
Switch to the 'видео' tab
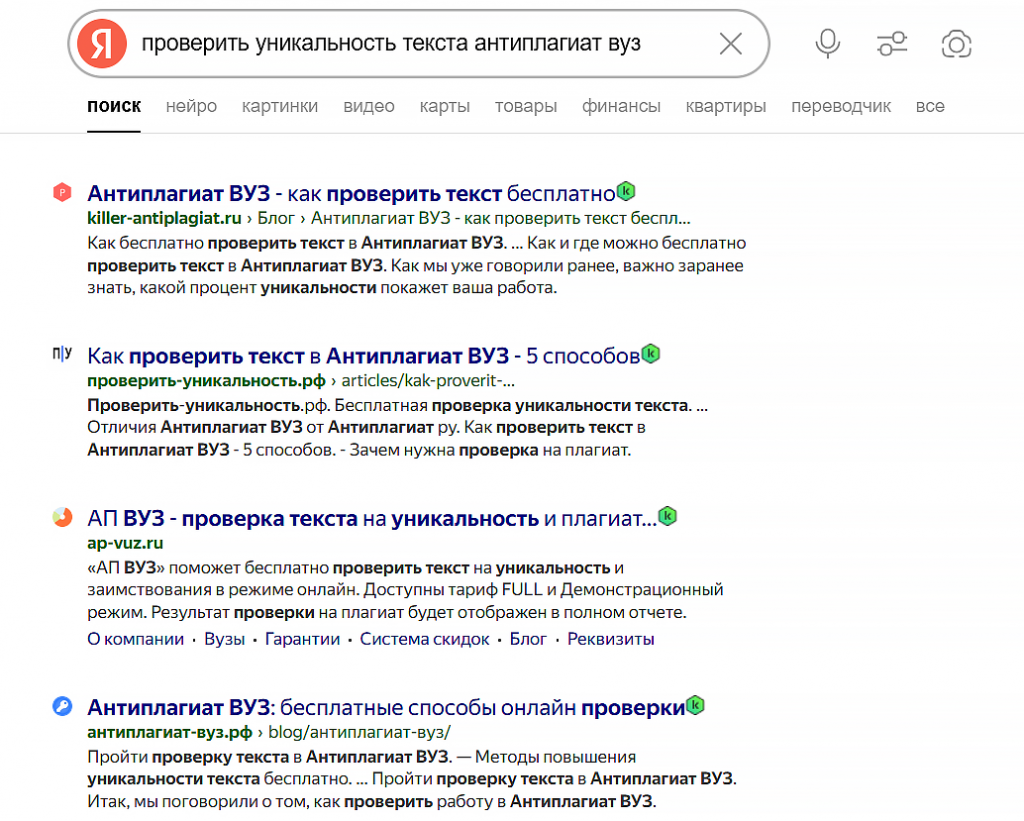tap(369, 106)
